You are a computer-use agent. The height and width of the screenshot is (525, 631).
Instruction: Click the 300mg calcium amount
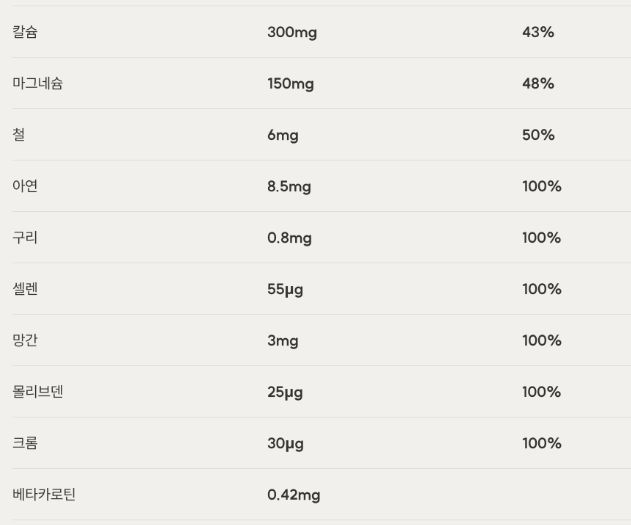point(292,32)
